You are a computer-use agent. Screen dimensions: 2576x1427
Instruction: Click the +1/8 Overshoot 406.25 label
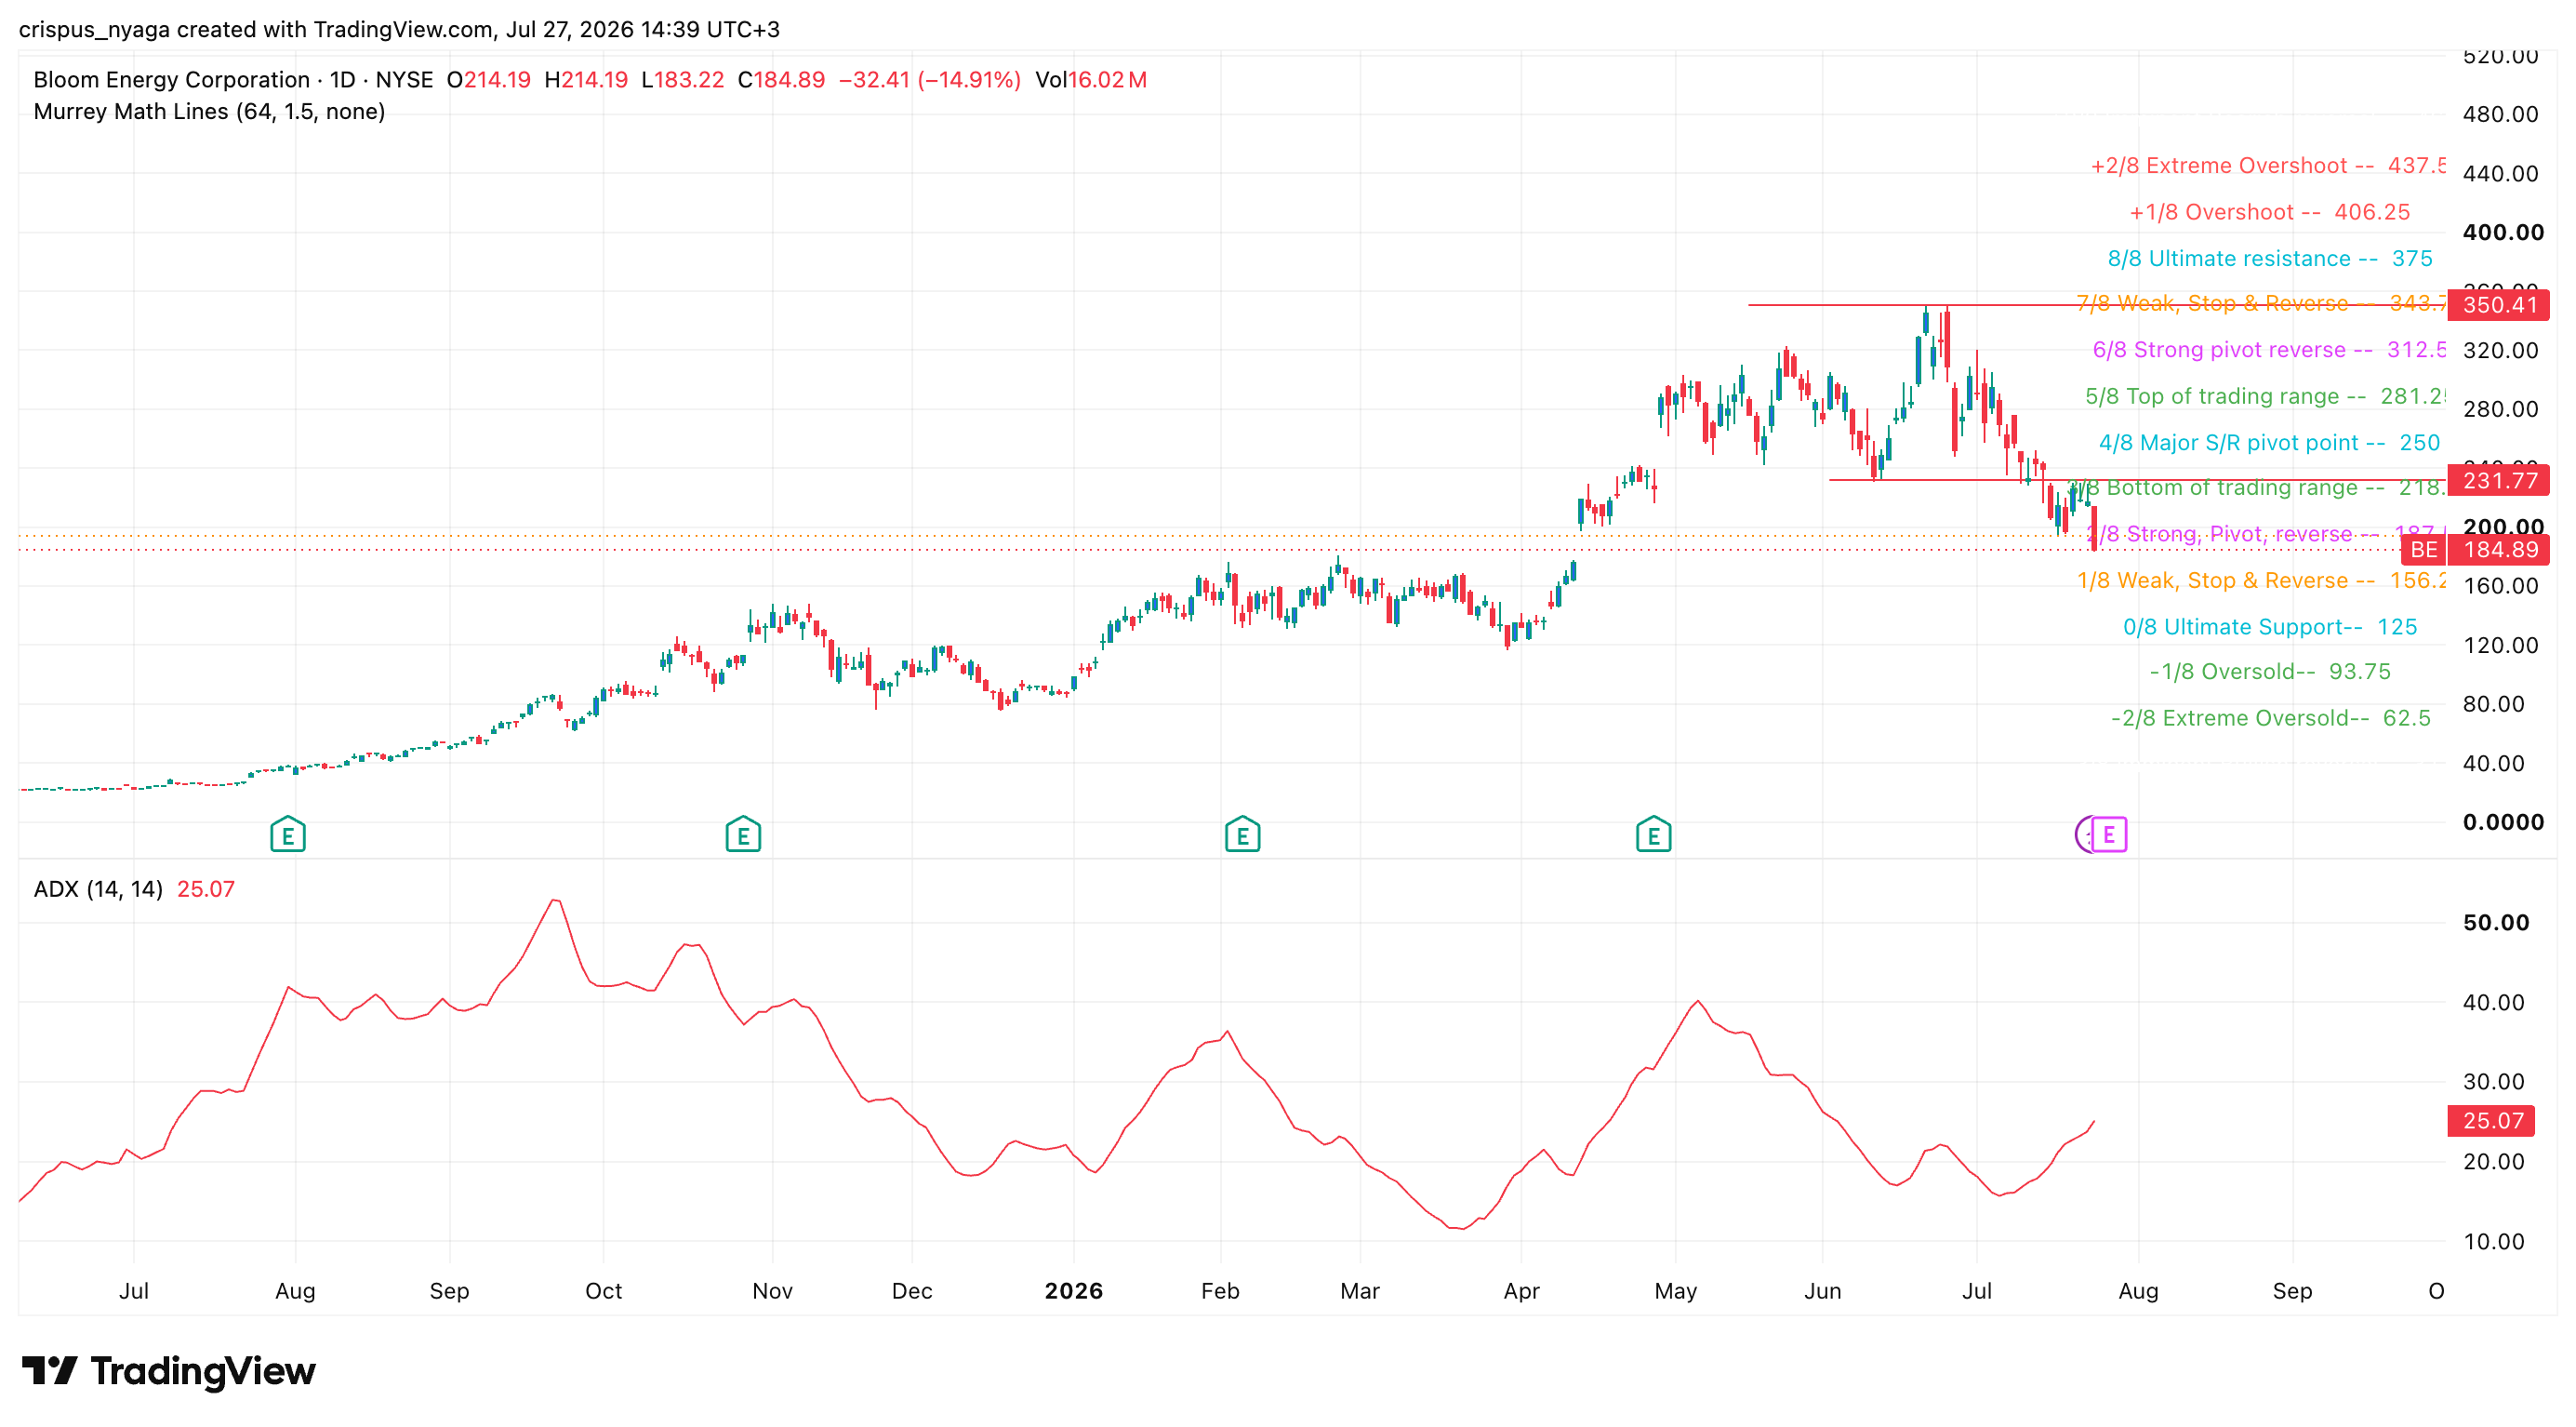[2269, 212]
